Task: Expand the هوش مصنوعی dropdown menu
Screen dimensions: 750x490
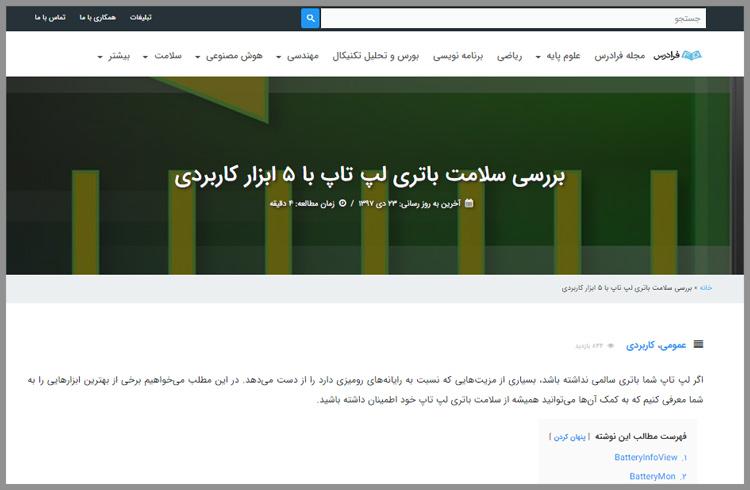Action: pyautogui.click(x=229, y=56)
